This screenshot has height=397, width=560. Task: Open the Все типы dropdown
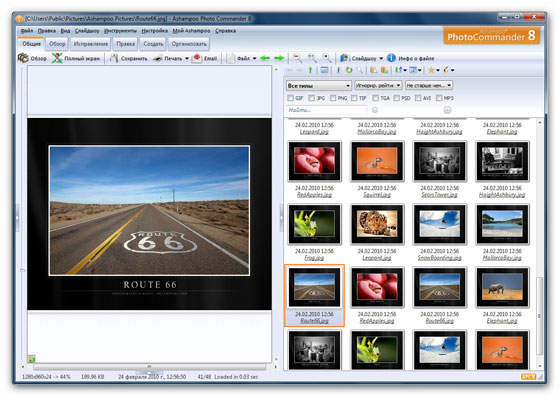[319, 86]
